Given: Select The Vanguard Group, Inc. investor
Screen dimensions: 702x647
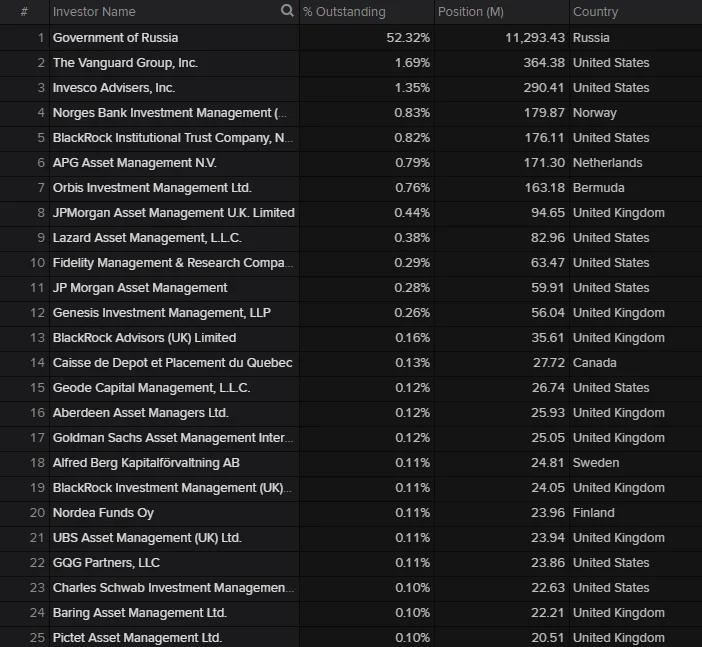Looking at the screenshot, I should coord(125,63).
